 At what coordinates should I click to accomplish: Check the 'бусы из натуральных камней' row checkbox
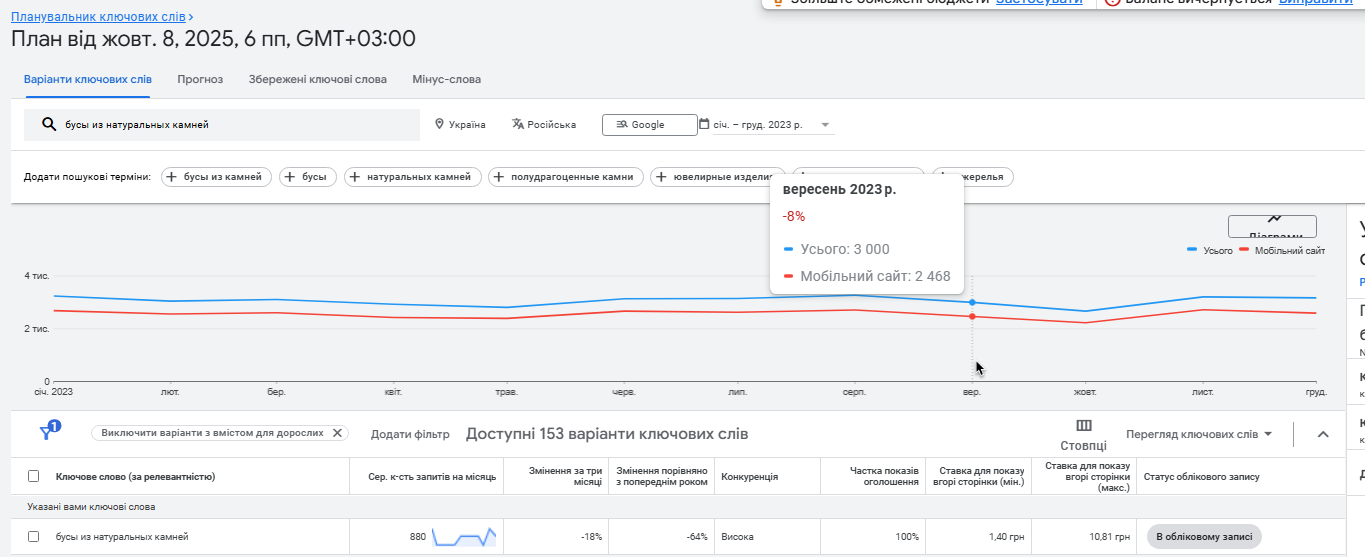coord(34,537)
